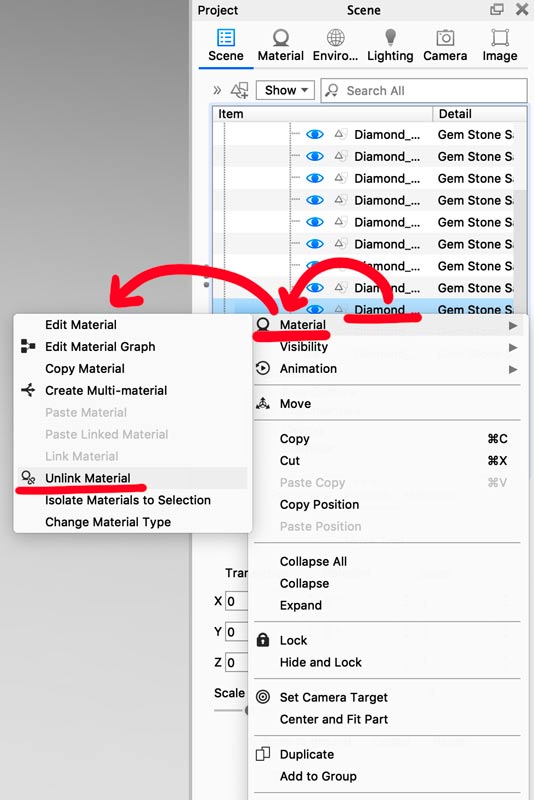534x800 pixels.
Task: Open the Camera tab
Action: (x=445, y=45)
